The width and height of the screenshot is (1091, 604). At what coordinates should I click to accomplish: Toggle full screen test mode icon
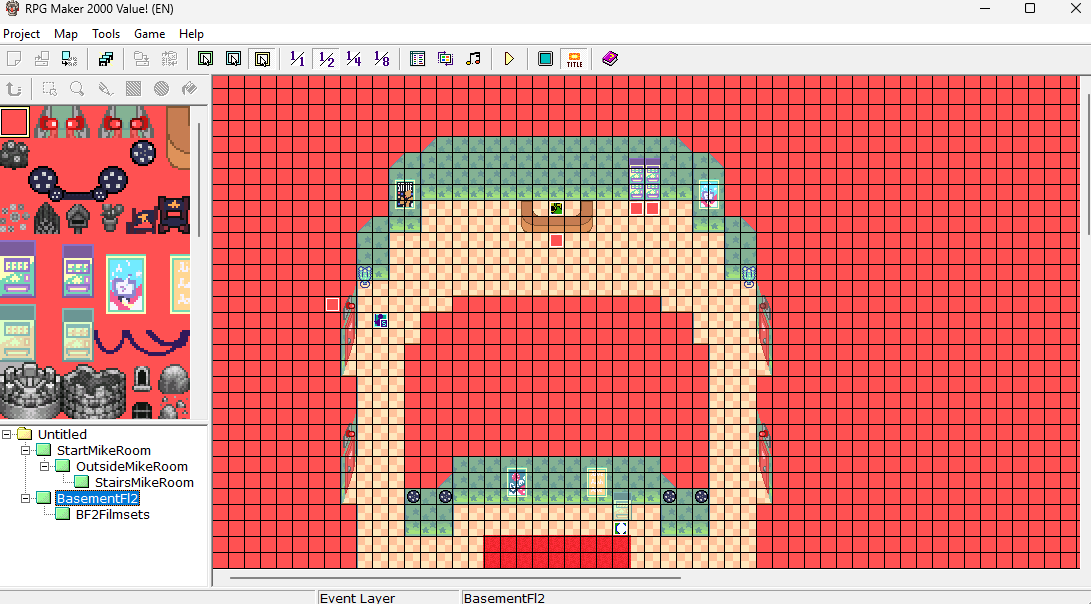(546, 59)
